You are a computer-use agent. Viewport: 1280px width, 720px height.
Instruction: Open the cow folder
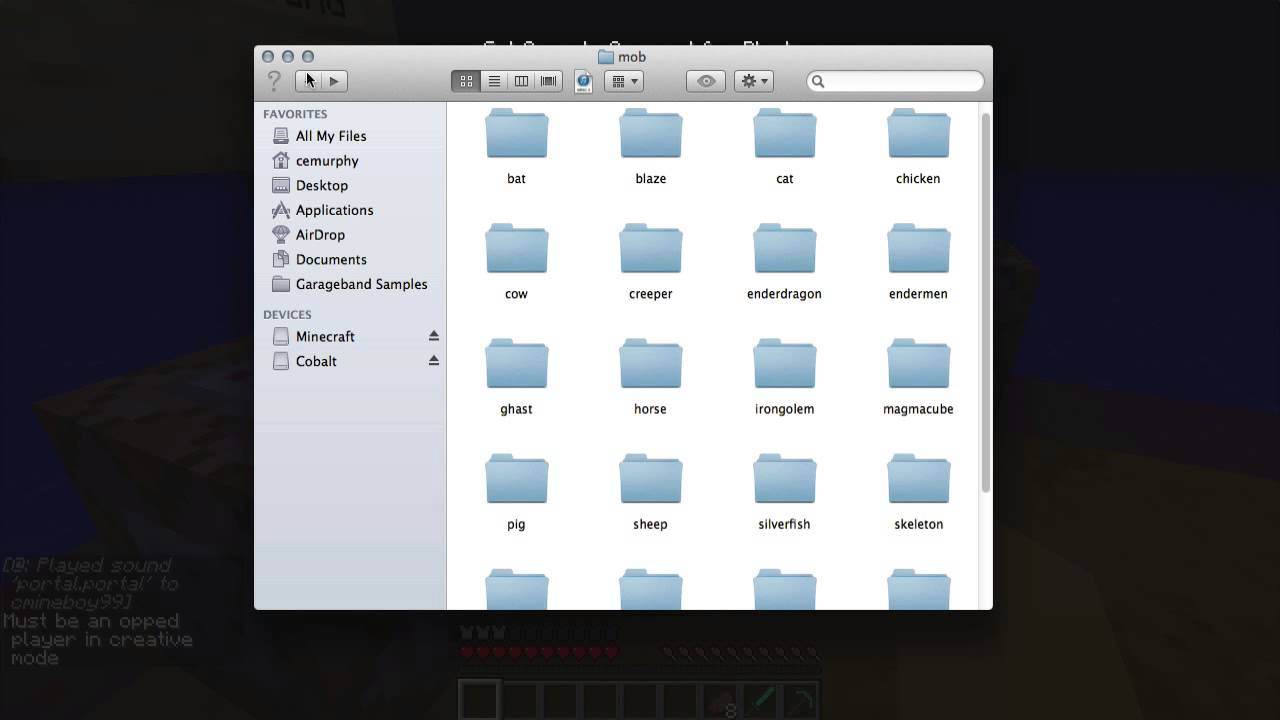[x=516, y=249]
